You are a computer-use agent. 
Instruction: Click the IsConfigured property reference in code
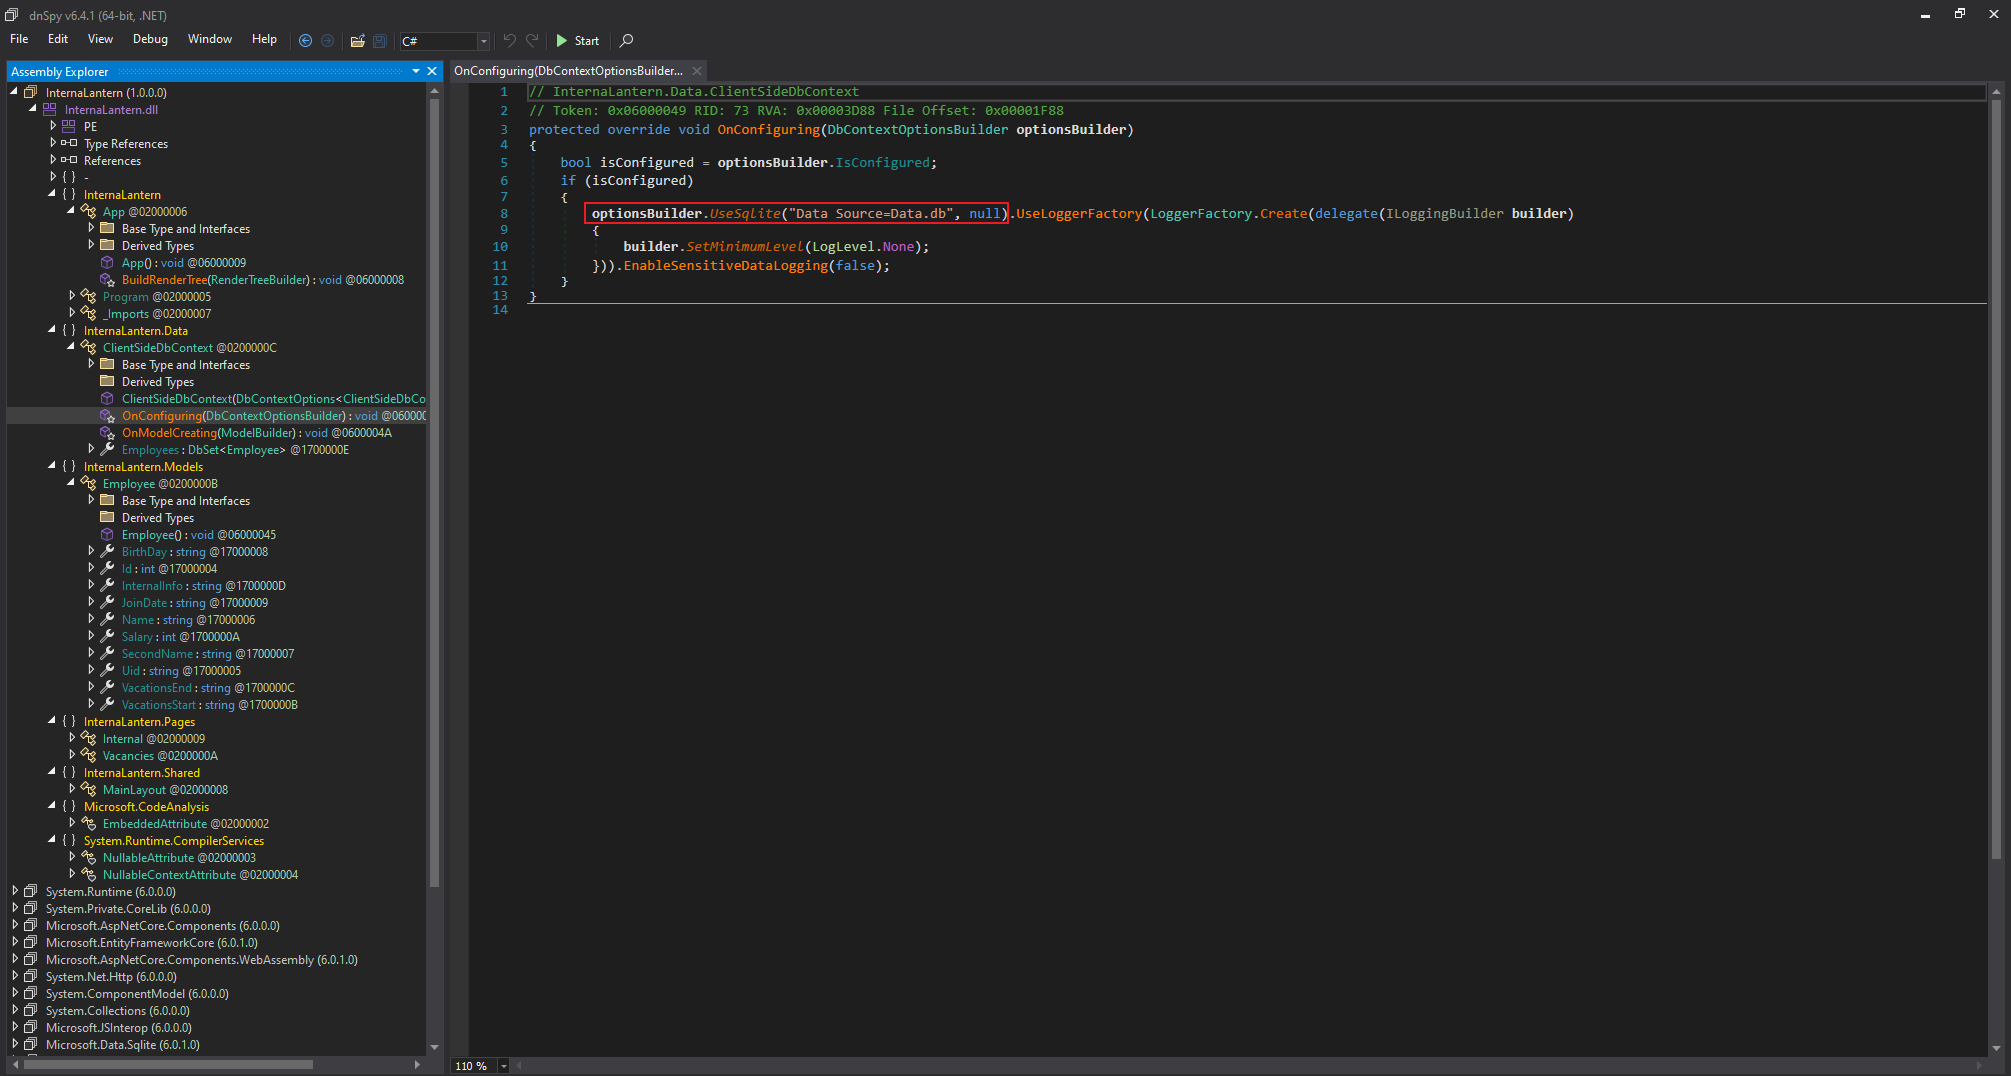pyautogui.click(x=883, y=162)
